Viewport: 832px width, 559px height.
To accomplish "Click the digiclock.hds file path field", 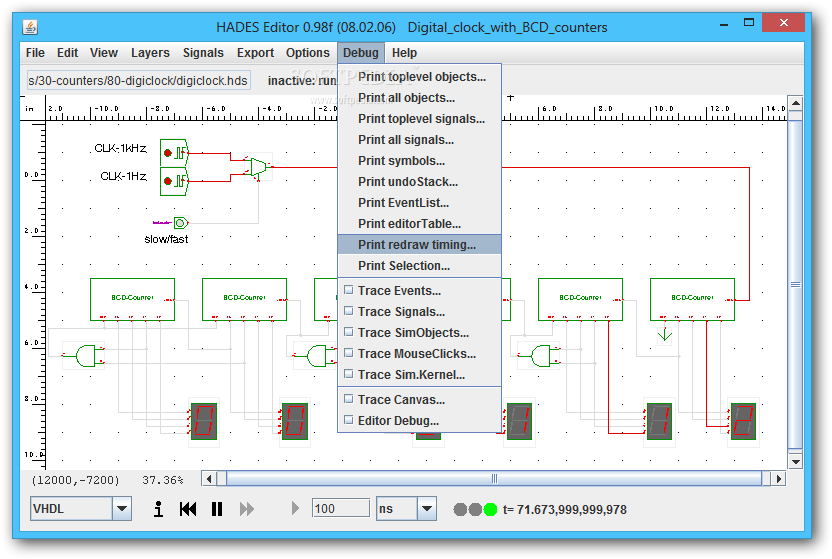I will (138, 81).
